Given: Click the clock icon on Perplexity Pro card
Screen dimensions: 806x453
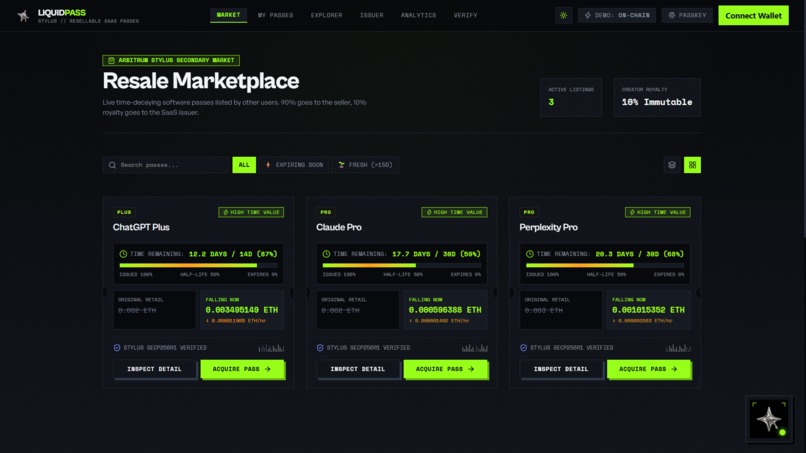Looking at the screenshot, I should coord(529,254).
